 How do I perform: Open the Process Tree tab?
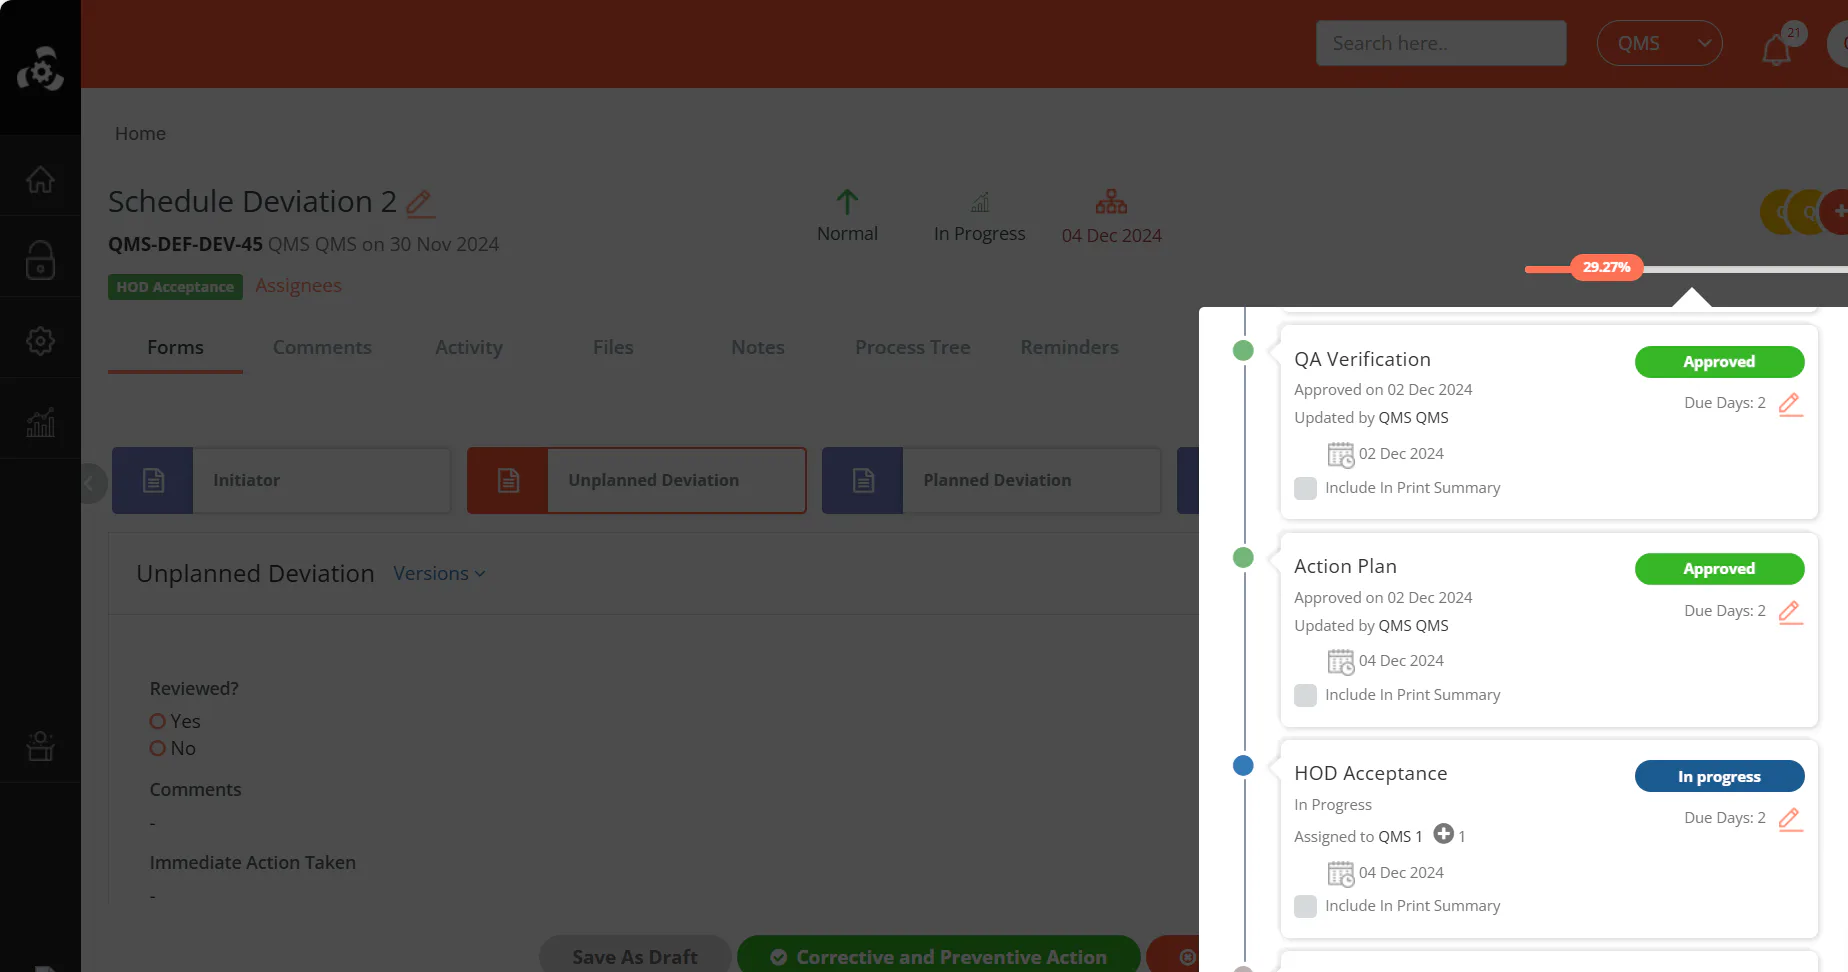tap(913, 347)
